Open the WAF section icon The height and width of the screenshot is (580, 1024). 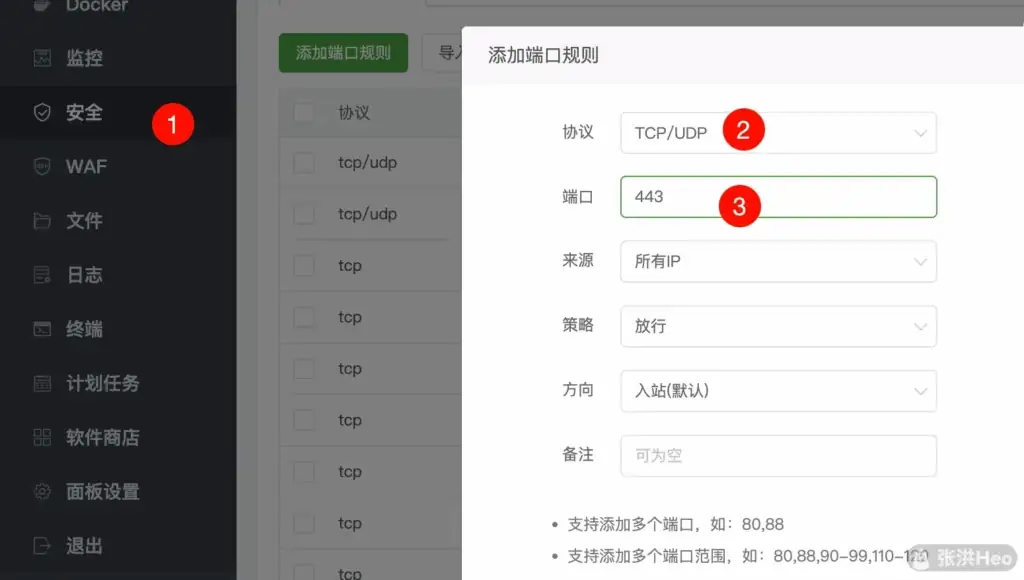coord(38,166)
